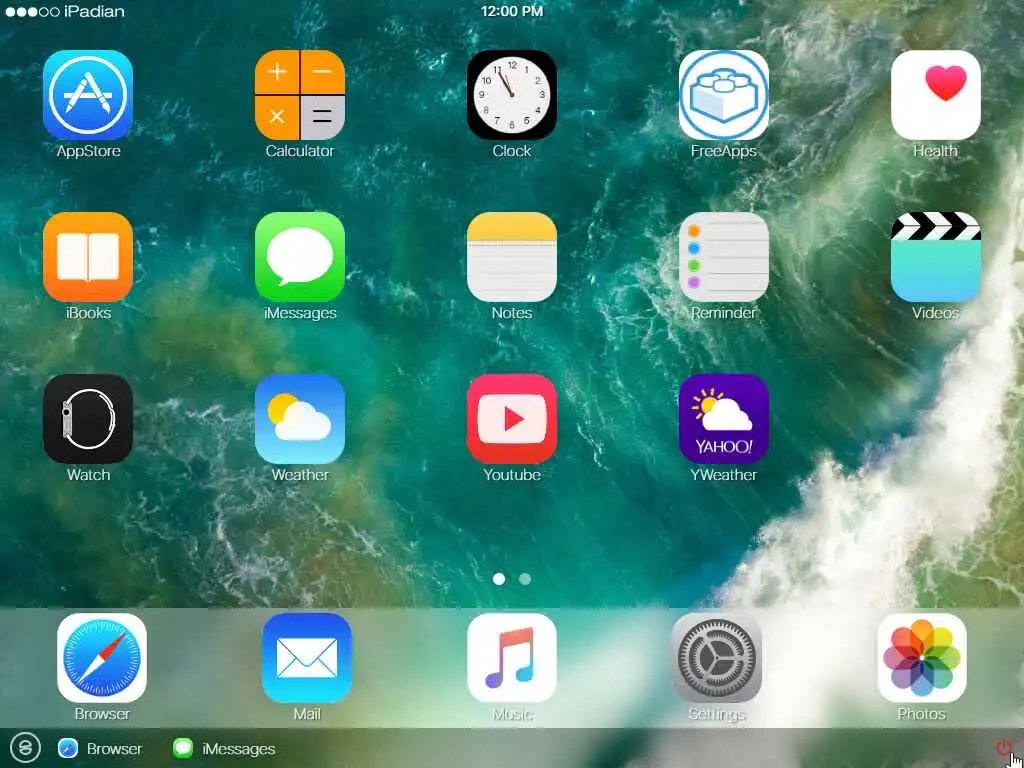This screenshot has height=768, width=1024.
Task: Open the Browser compass icon in dock
Action: [x=102, y=658]
